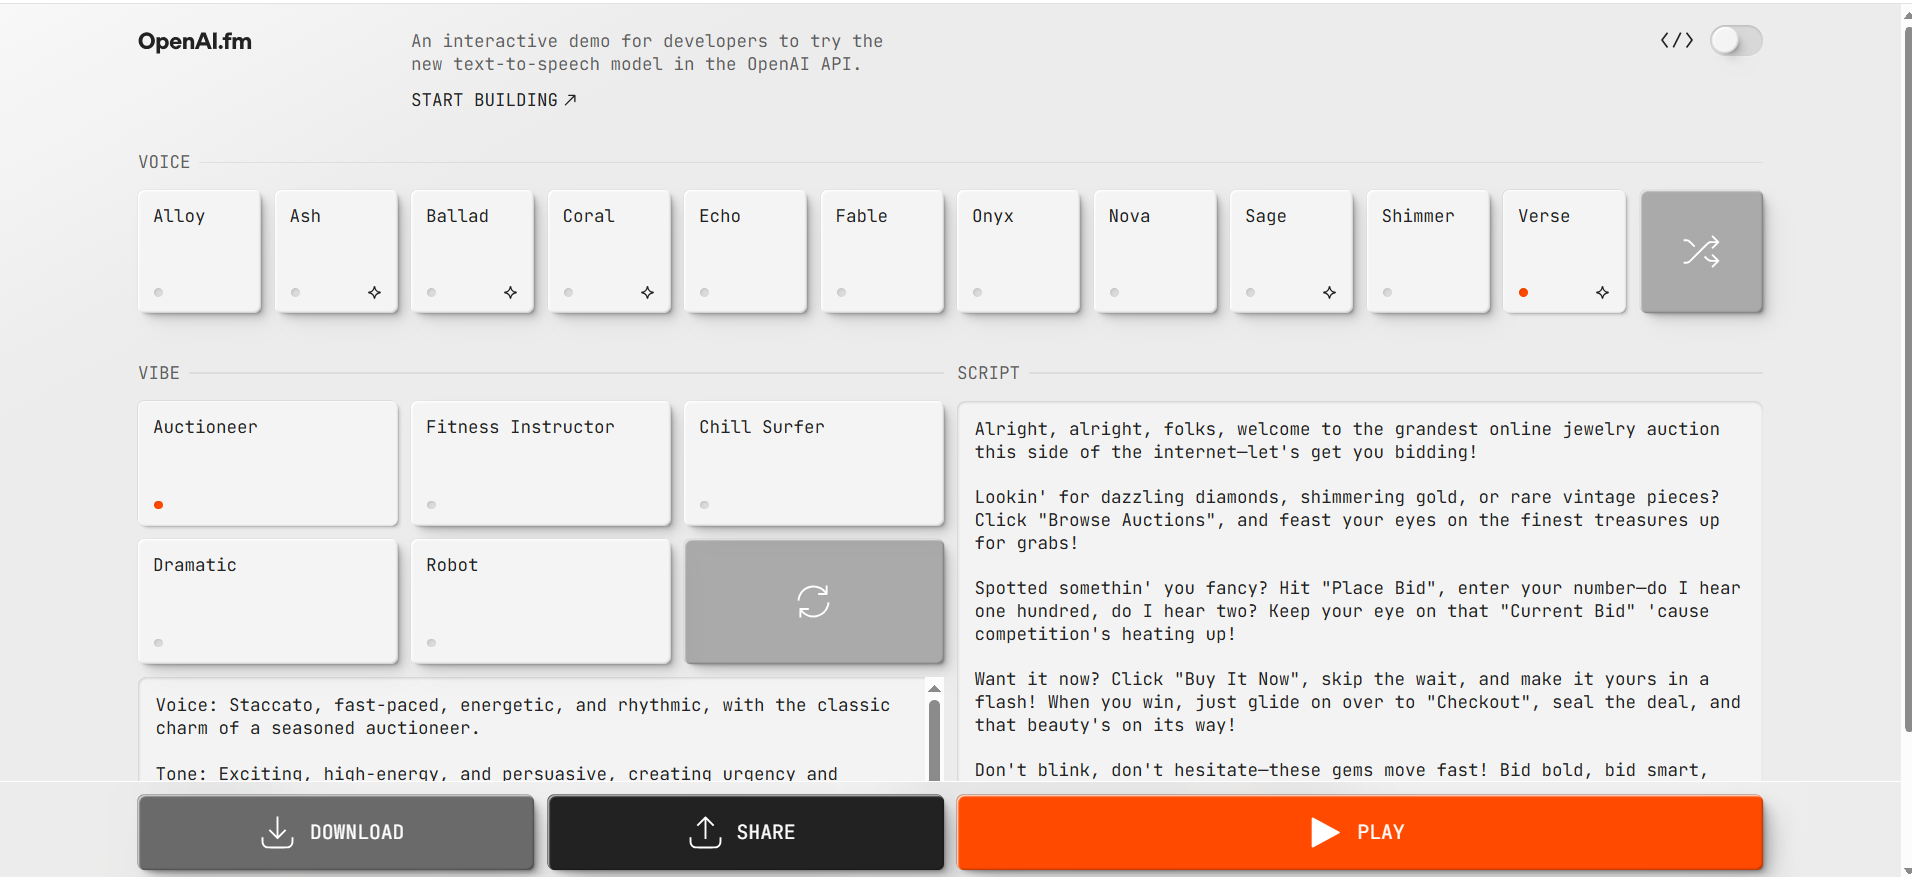Click the code brackets icon

pyautogui.click(x=1676, y=41)
